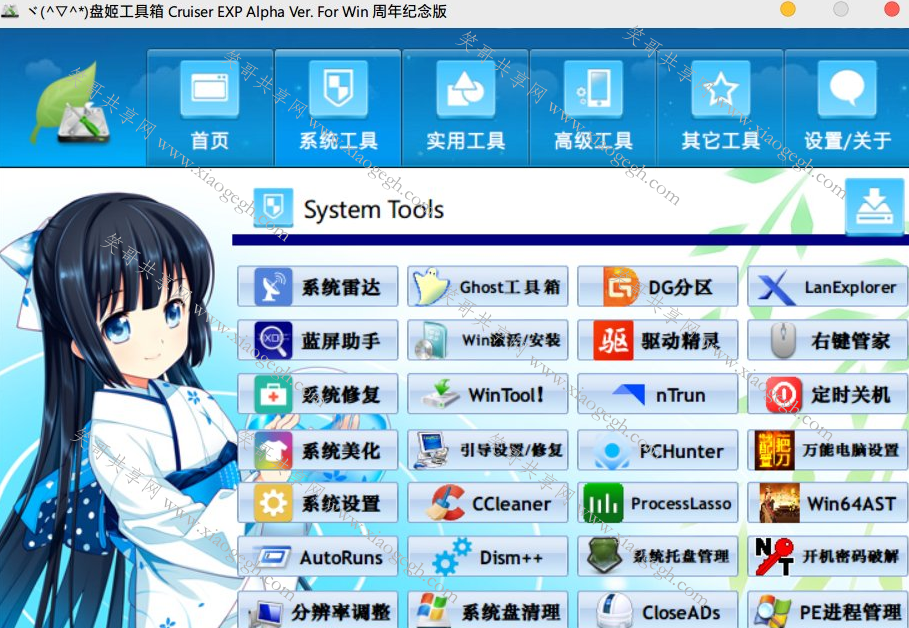Open ProcessLasso
The height and width of the screenshot is (628, 909).
pyautogui.click(x=657, y=503)
